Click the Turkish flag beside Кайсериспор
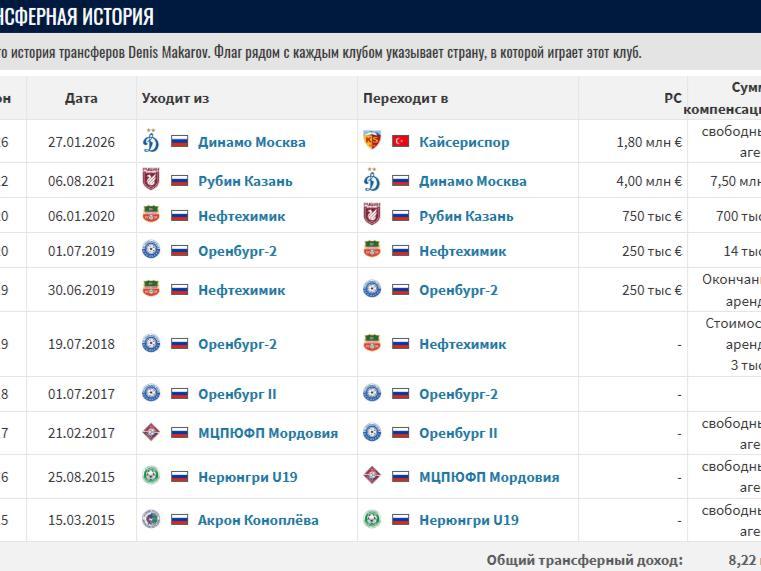The height and width of the screenshot is (571, 761). click(x=401, y=142)
